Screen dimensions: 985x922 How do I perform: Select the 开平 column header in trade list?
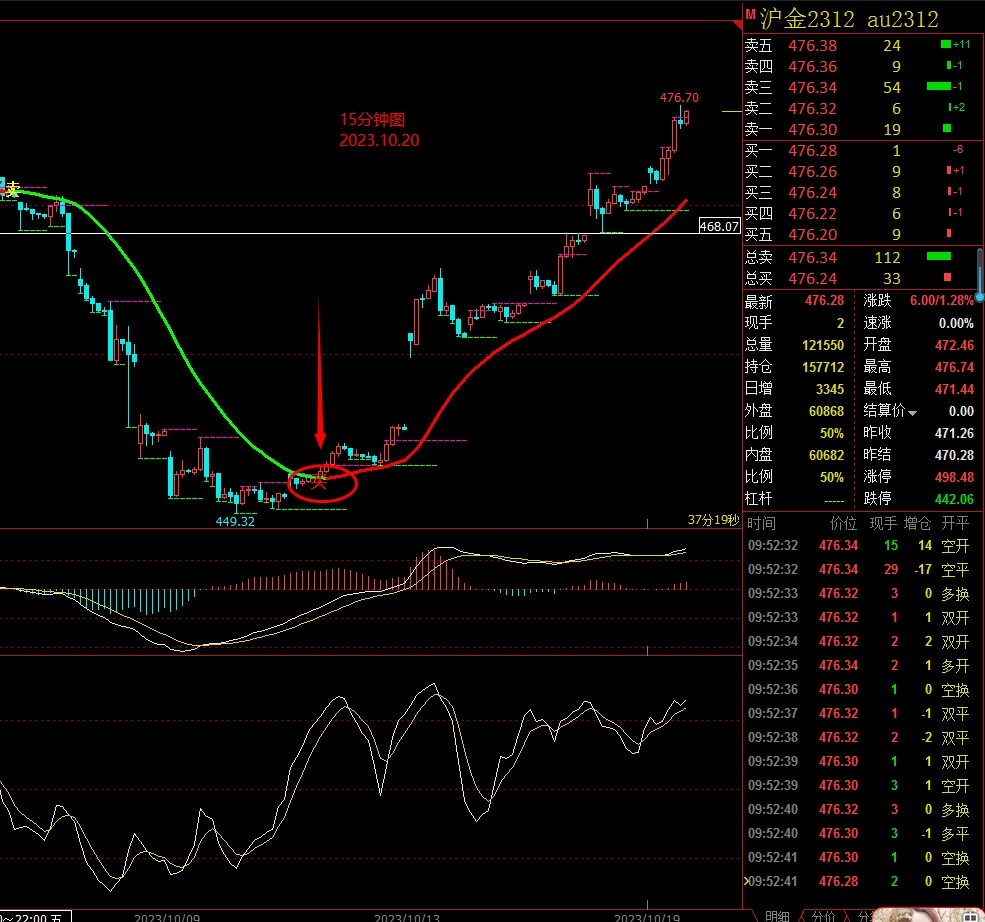coord(955,523)
